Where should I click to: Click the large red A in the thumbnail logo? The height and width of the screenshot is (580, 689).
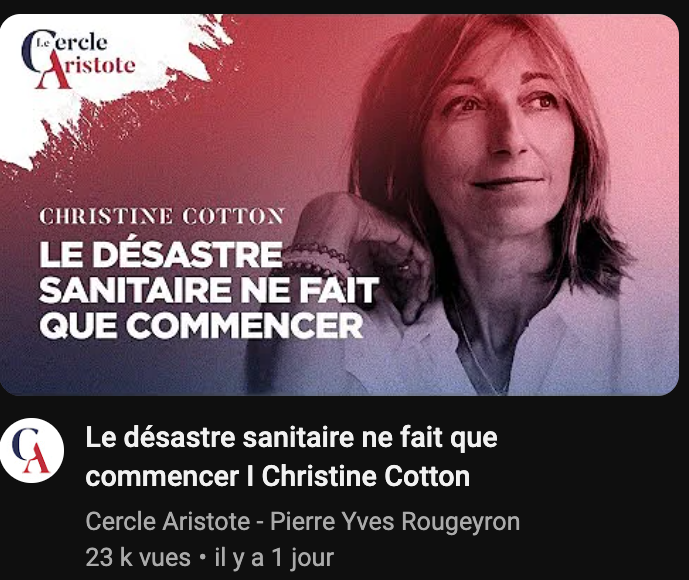click(x=54, y=72)
